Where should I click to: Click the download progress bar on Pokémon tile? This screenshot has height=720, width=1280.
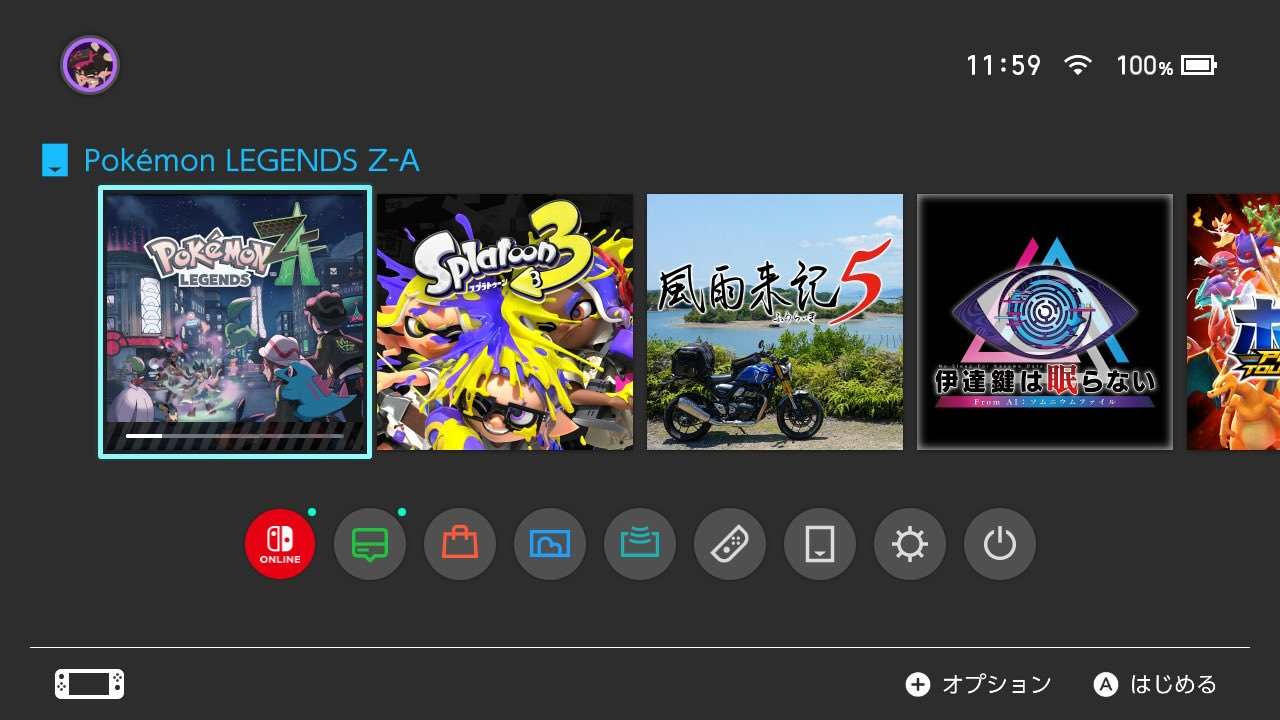235,436
